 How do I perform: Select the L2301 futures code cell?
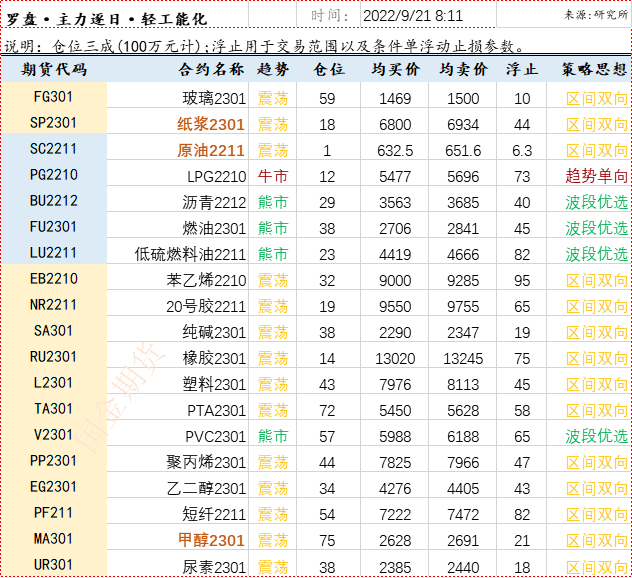pyautogui.click(x=53, y=383)
